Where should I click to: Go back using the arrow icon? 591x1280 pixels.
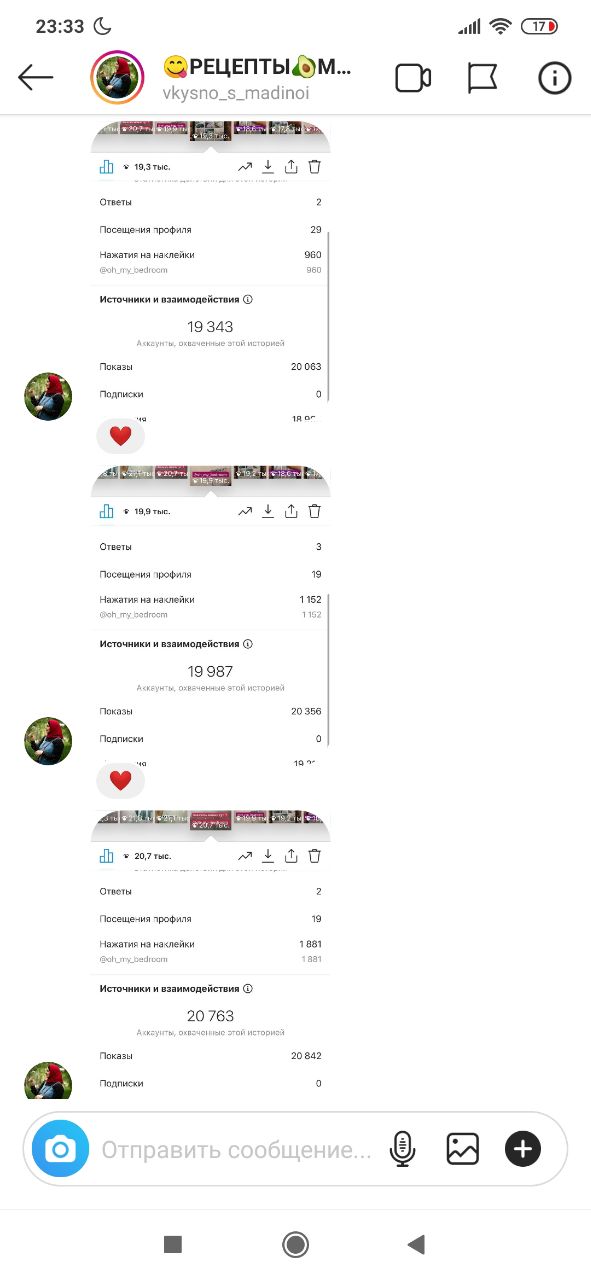pos(35,77)
